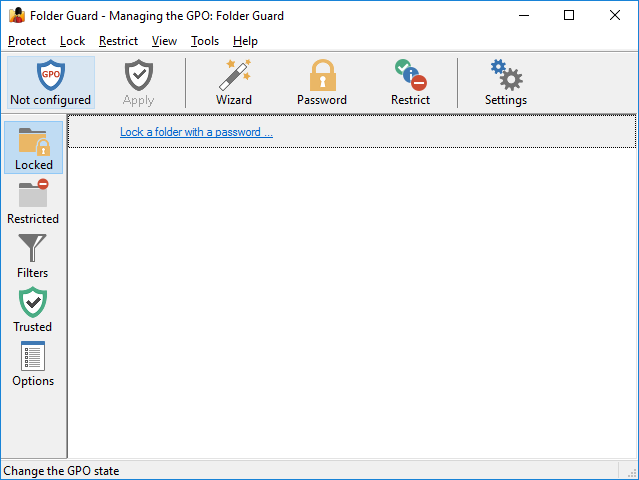This screenshot has width=639, height=480.
Task: Launch the Wizard magic wand tool
Action: click(x=234, y=82)
